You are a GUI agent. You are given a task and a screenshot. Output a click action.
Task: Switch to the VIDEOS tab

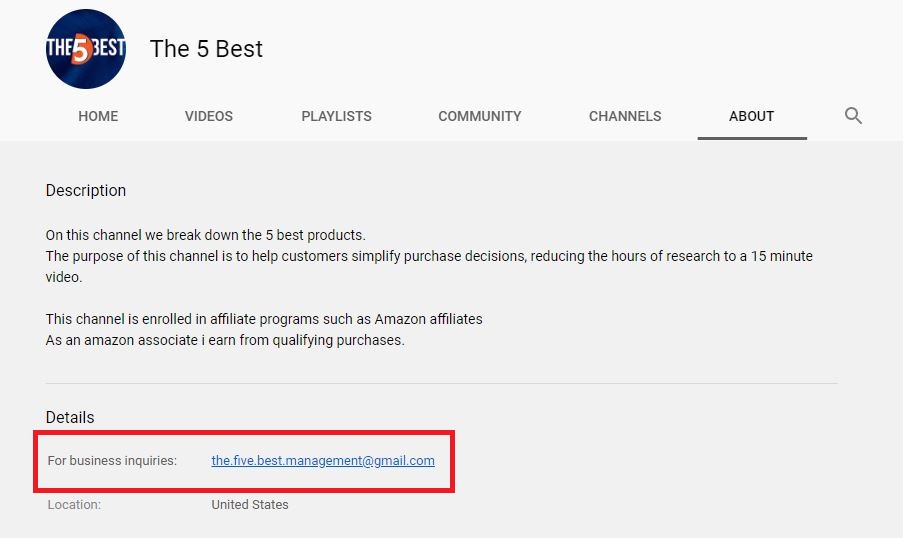[208, 116]
